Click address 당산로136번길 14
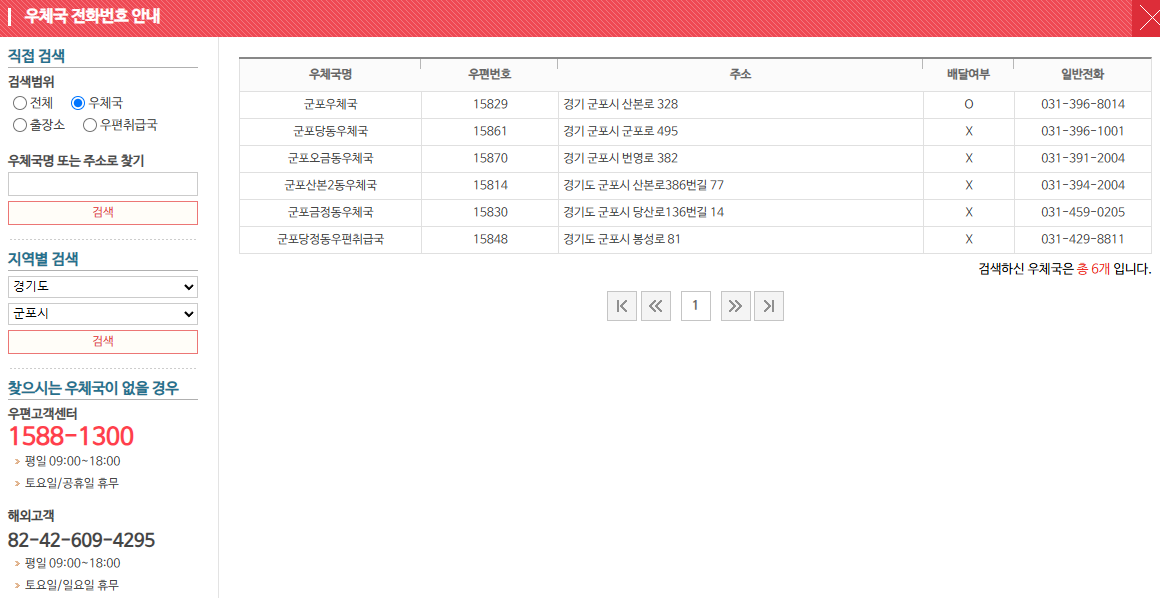 point(678,212)
